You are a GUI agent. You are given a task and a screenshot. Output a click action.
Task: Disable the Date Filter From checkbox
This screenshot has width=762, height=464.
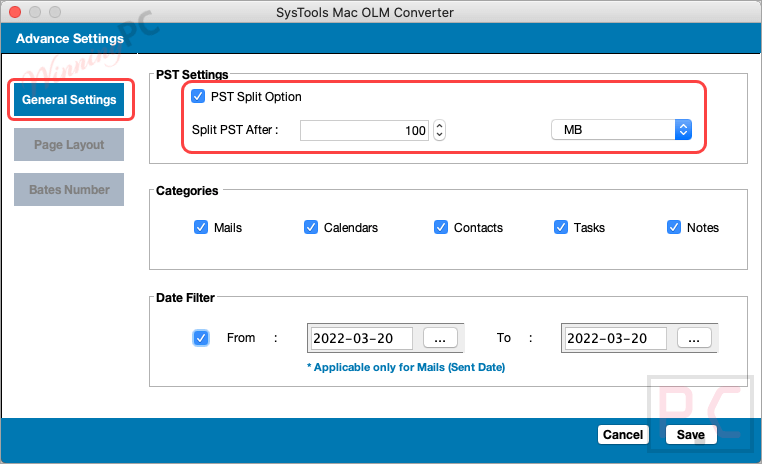(x=201, y=338)
